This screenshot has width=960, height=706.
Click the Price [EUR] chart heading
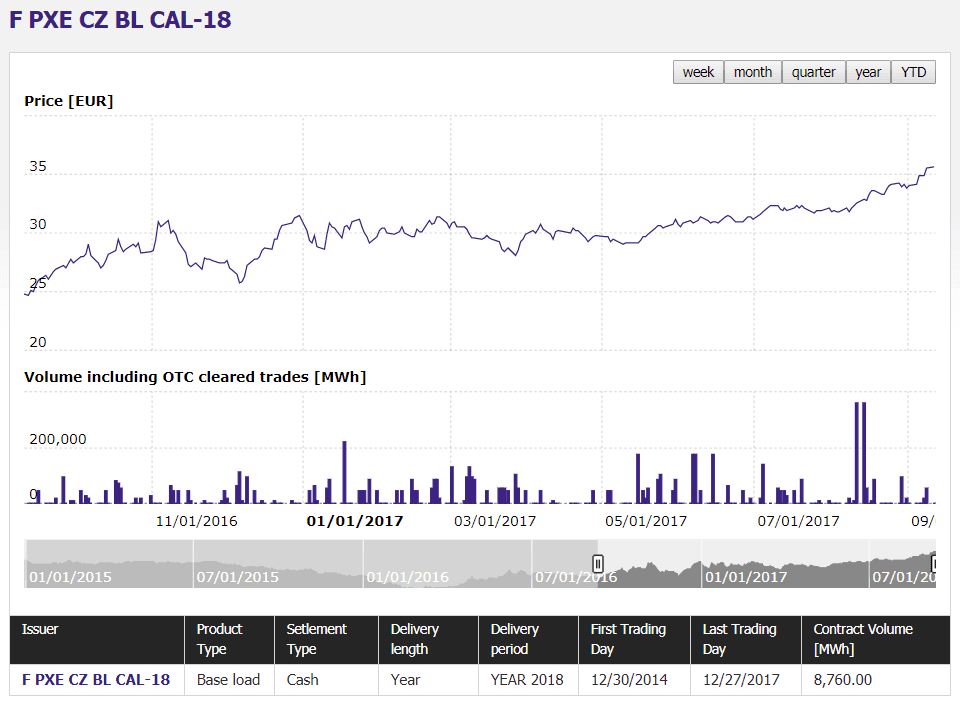[68, 100]
